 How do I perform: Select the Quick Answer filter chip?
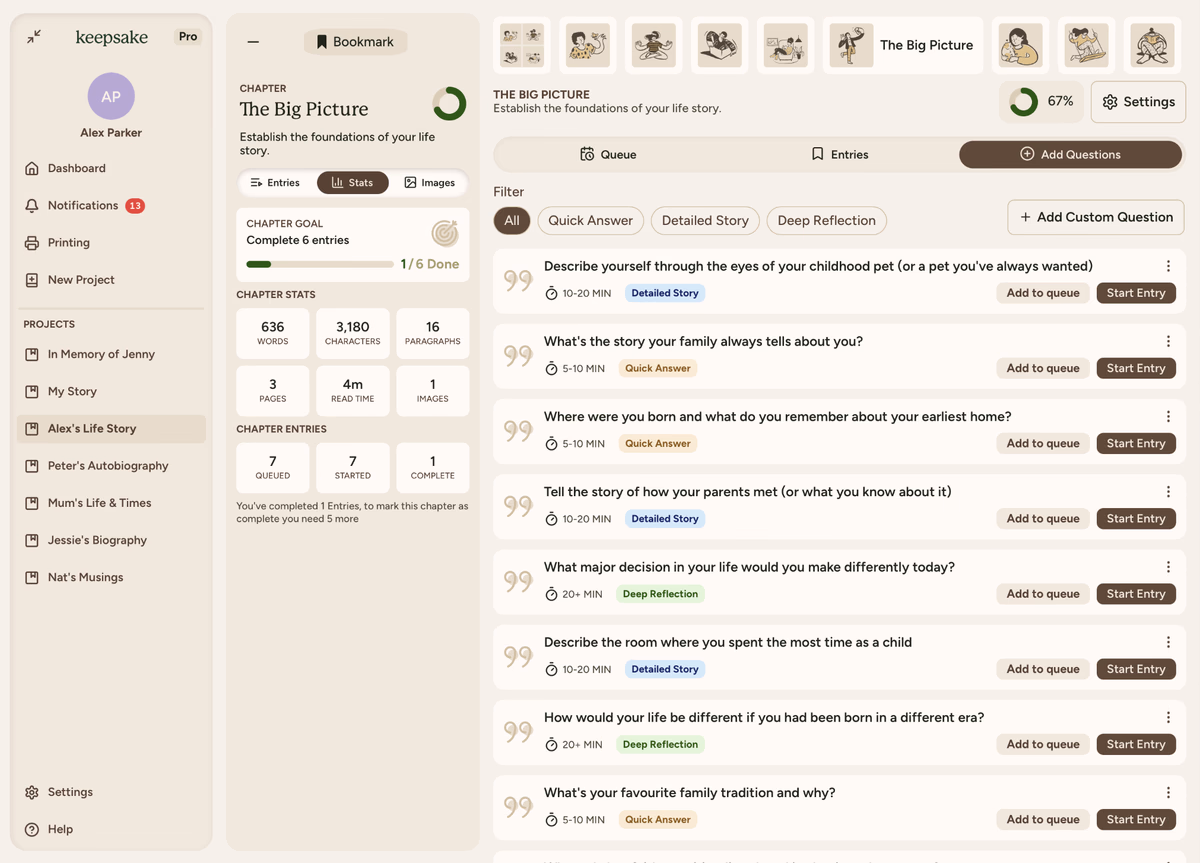coord(590,221)
